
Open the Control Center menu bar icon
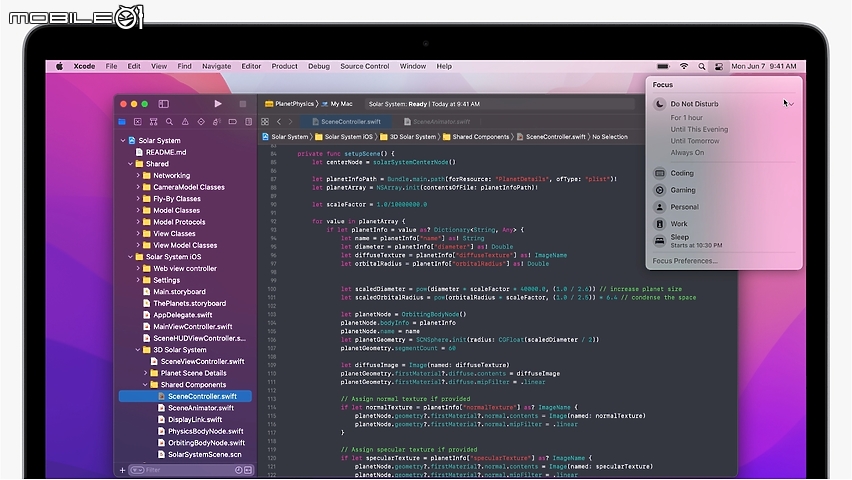click(718, 66)
